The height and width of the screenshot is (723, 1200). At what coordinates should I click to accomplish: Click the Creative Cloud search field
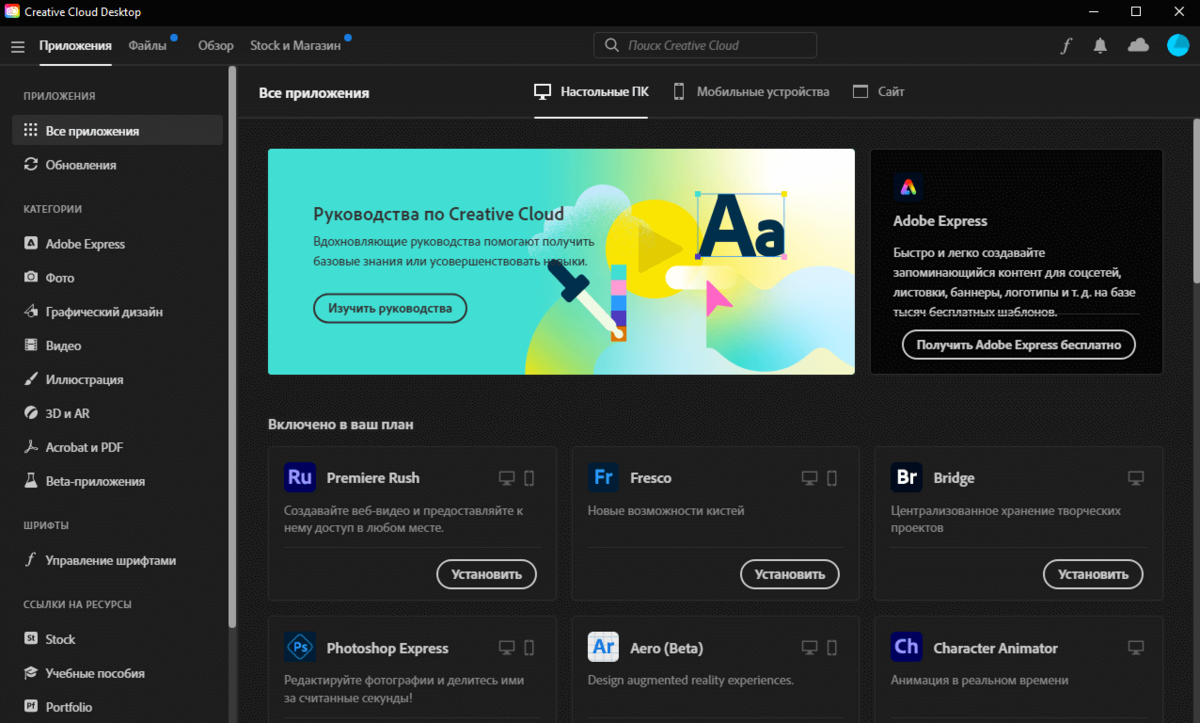click(x=705, y=45)
